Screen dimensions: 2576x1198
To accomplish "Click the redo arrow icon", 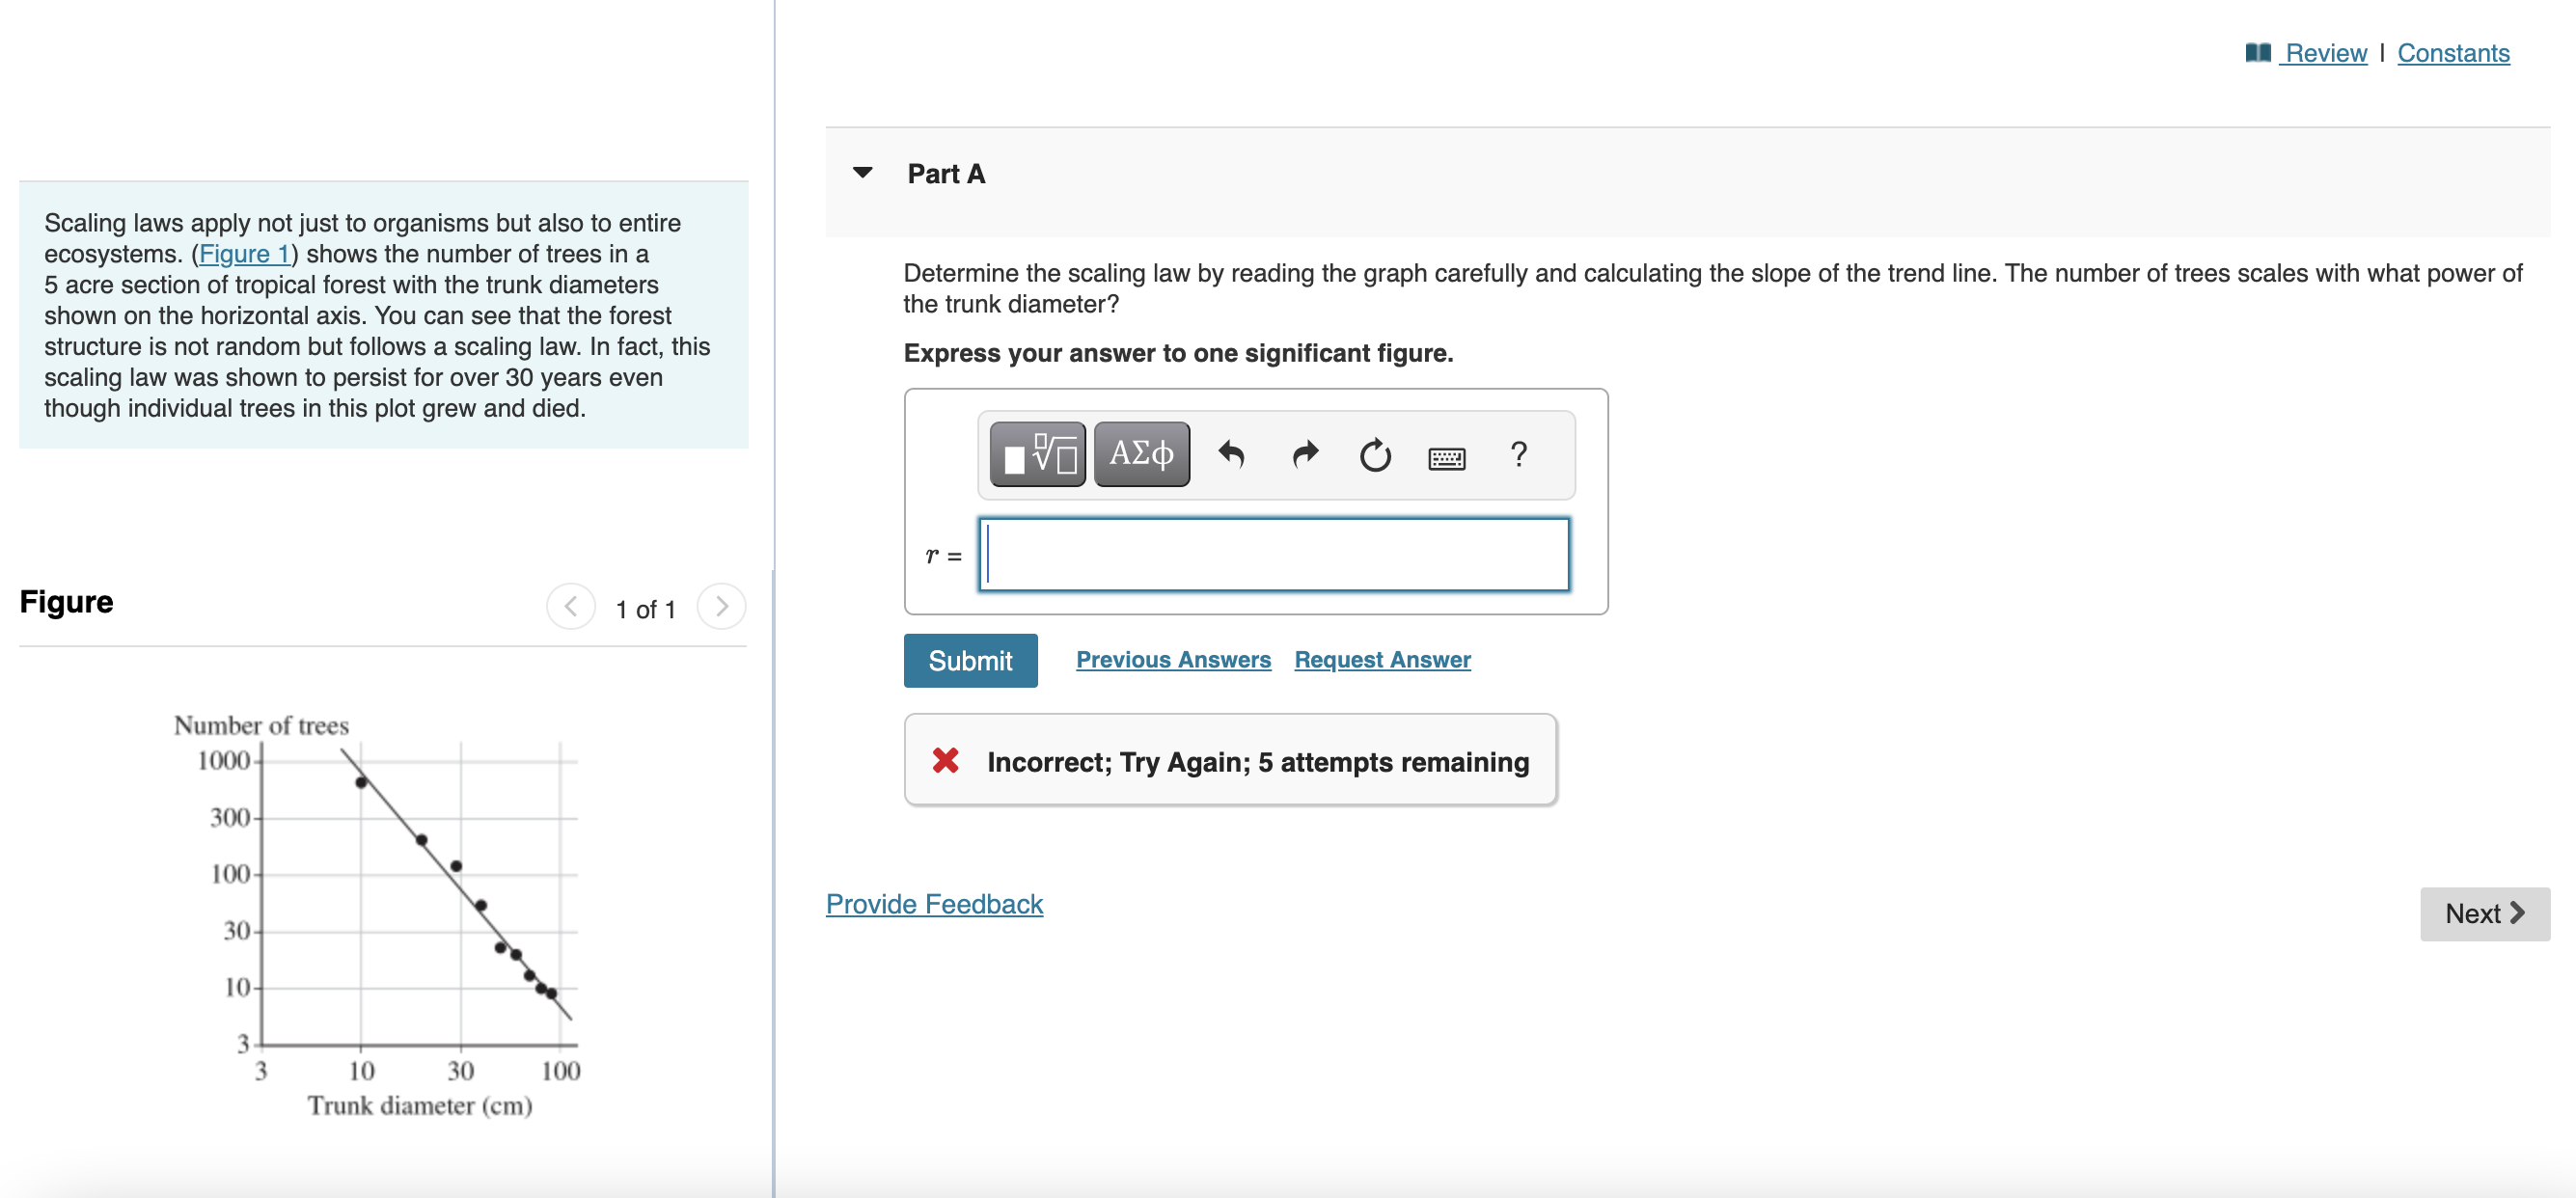I will click(x=1304, y=455).
